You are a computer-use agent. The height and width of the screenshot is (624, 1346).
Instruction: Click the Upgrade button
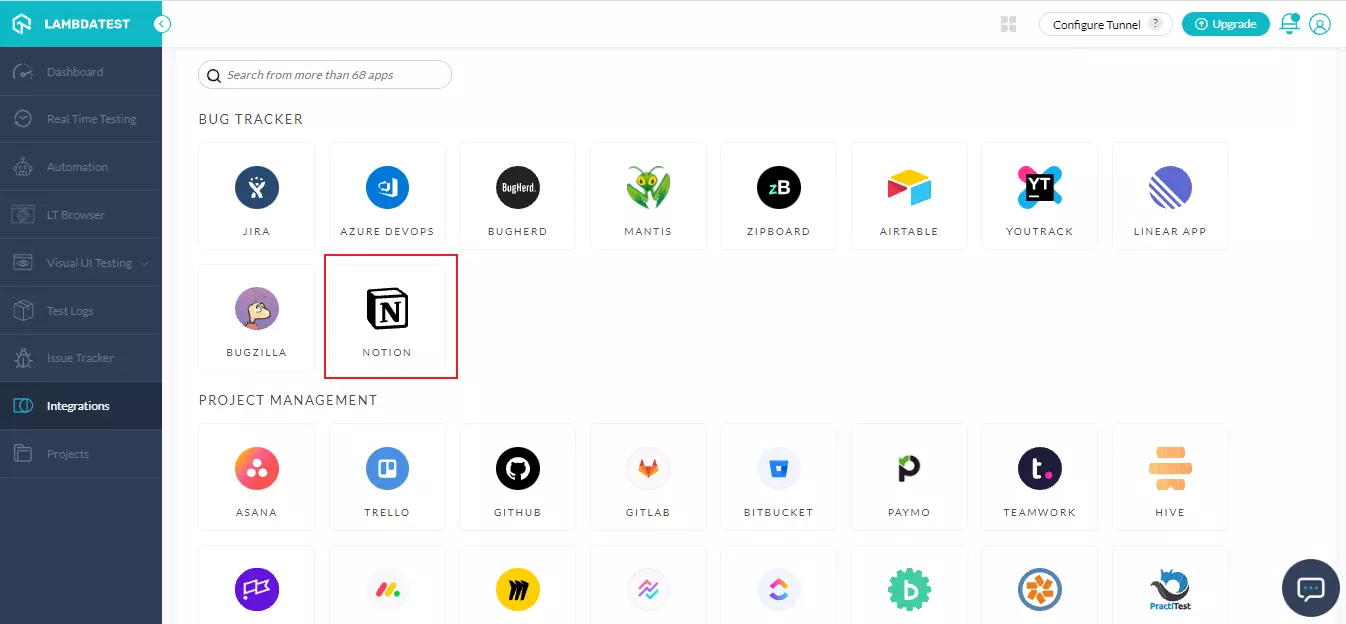tap(1225, 24)
